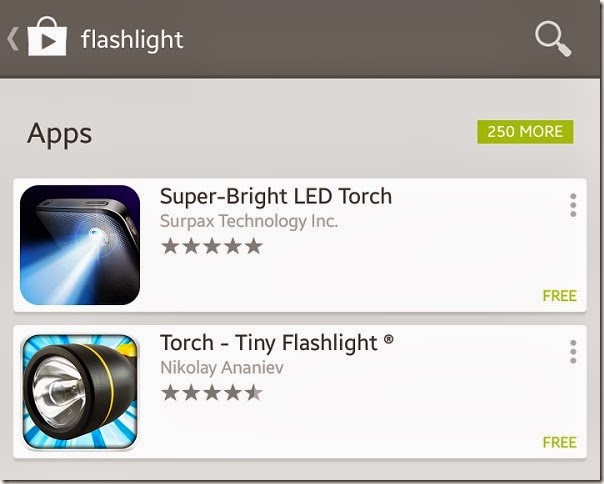Tap the first star of Super-Bright LED Torch rating
The height and width of the screenshot is (484, 604).
pyautogui.click(x=170, y=246)
